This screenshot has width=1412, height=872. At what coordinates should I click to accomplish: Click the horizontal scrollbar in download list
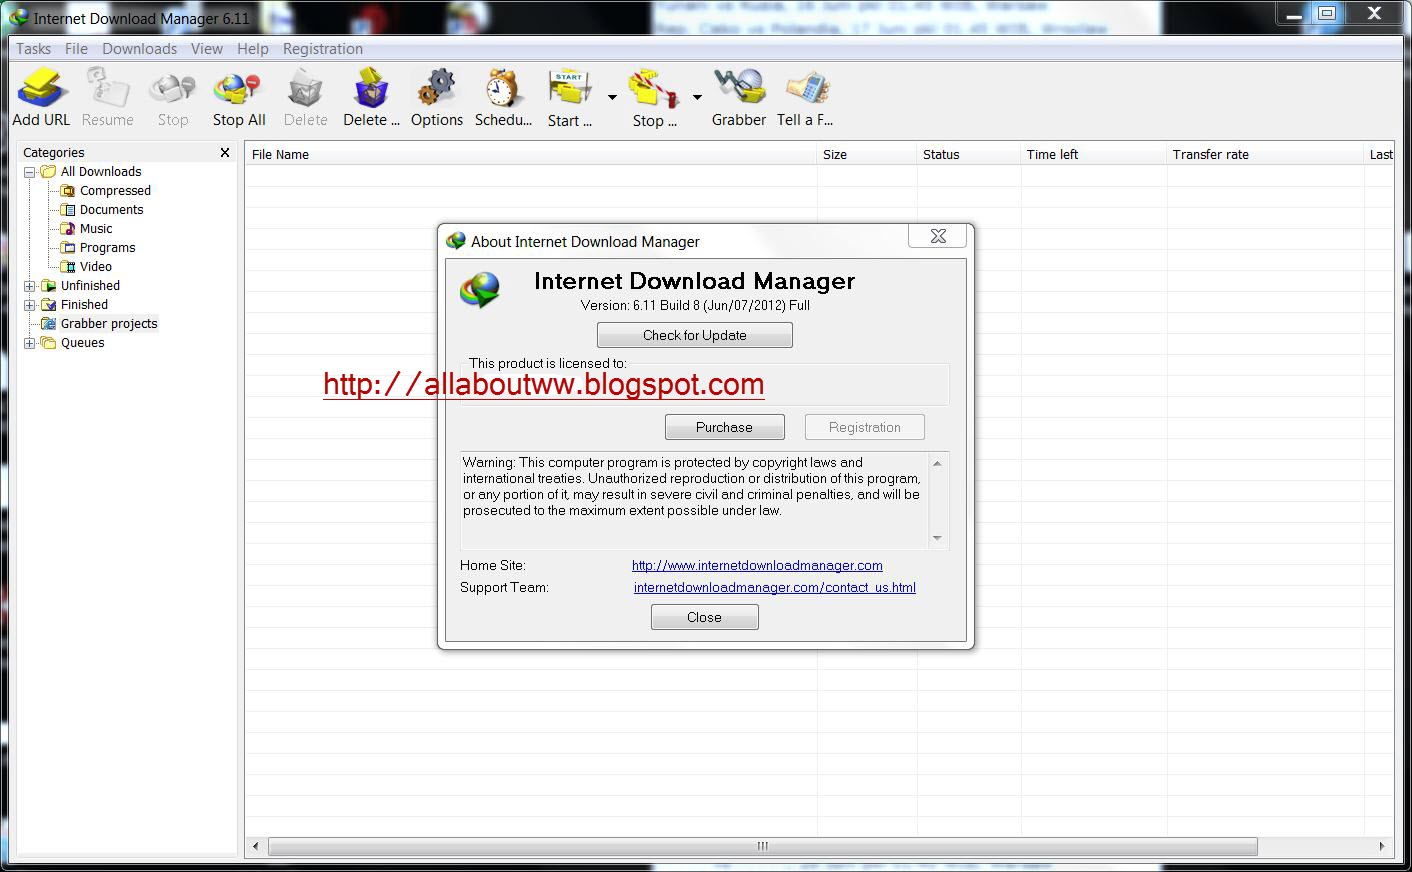pyautogui.click(x=763, y=846)
